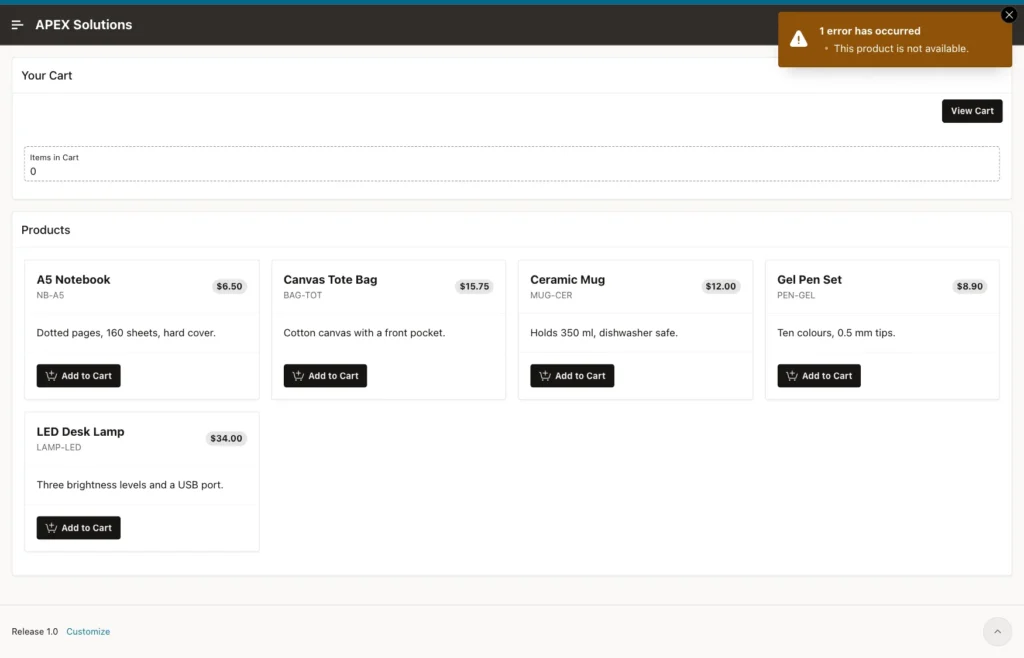Close the error notification

pos(1008,14)
